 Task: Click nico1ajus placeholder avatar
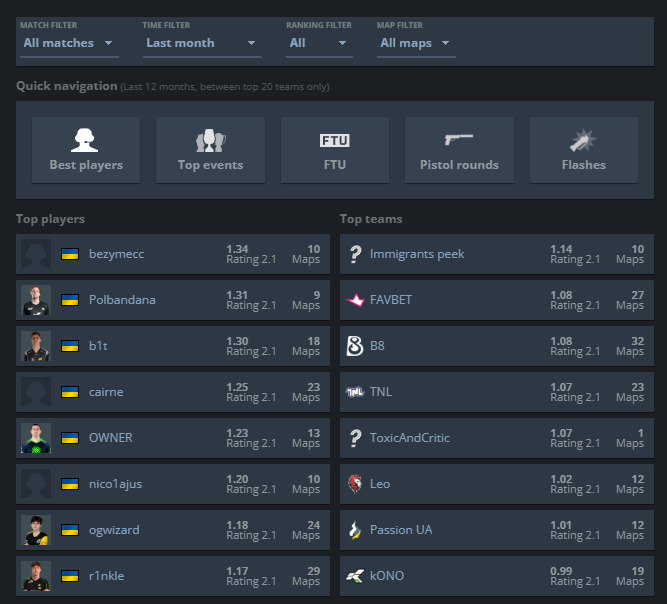pos(36,484)
